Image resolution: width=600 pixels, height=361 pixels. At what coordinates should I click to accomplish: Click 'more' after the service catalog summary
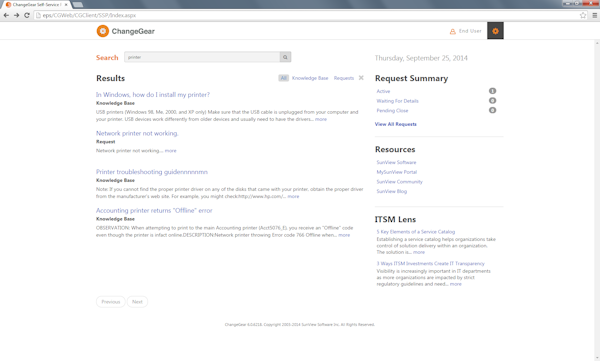(419, 252)
